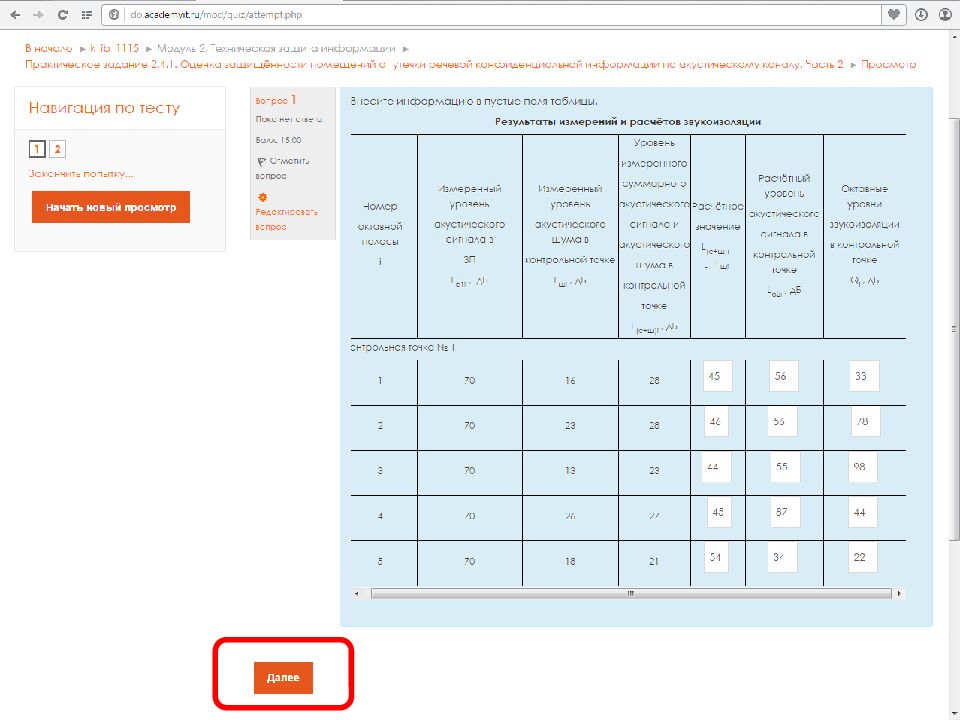This screenshot has width=960, height=720.
Task: Click the heart bookmark icon in the address bar
Action: pos(893,15)
